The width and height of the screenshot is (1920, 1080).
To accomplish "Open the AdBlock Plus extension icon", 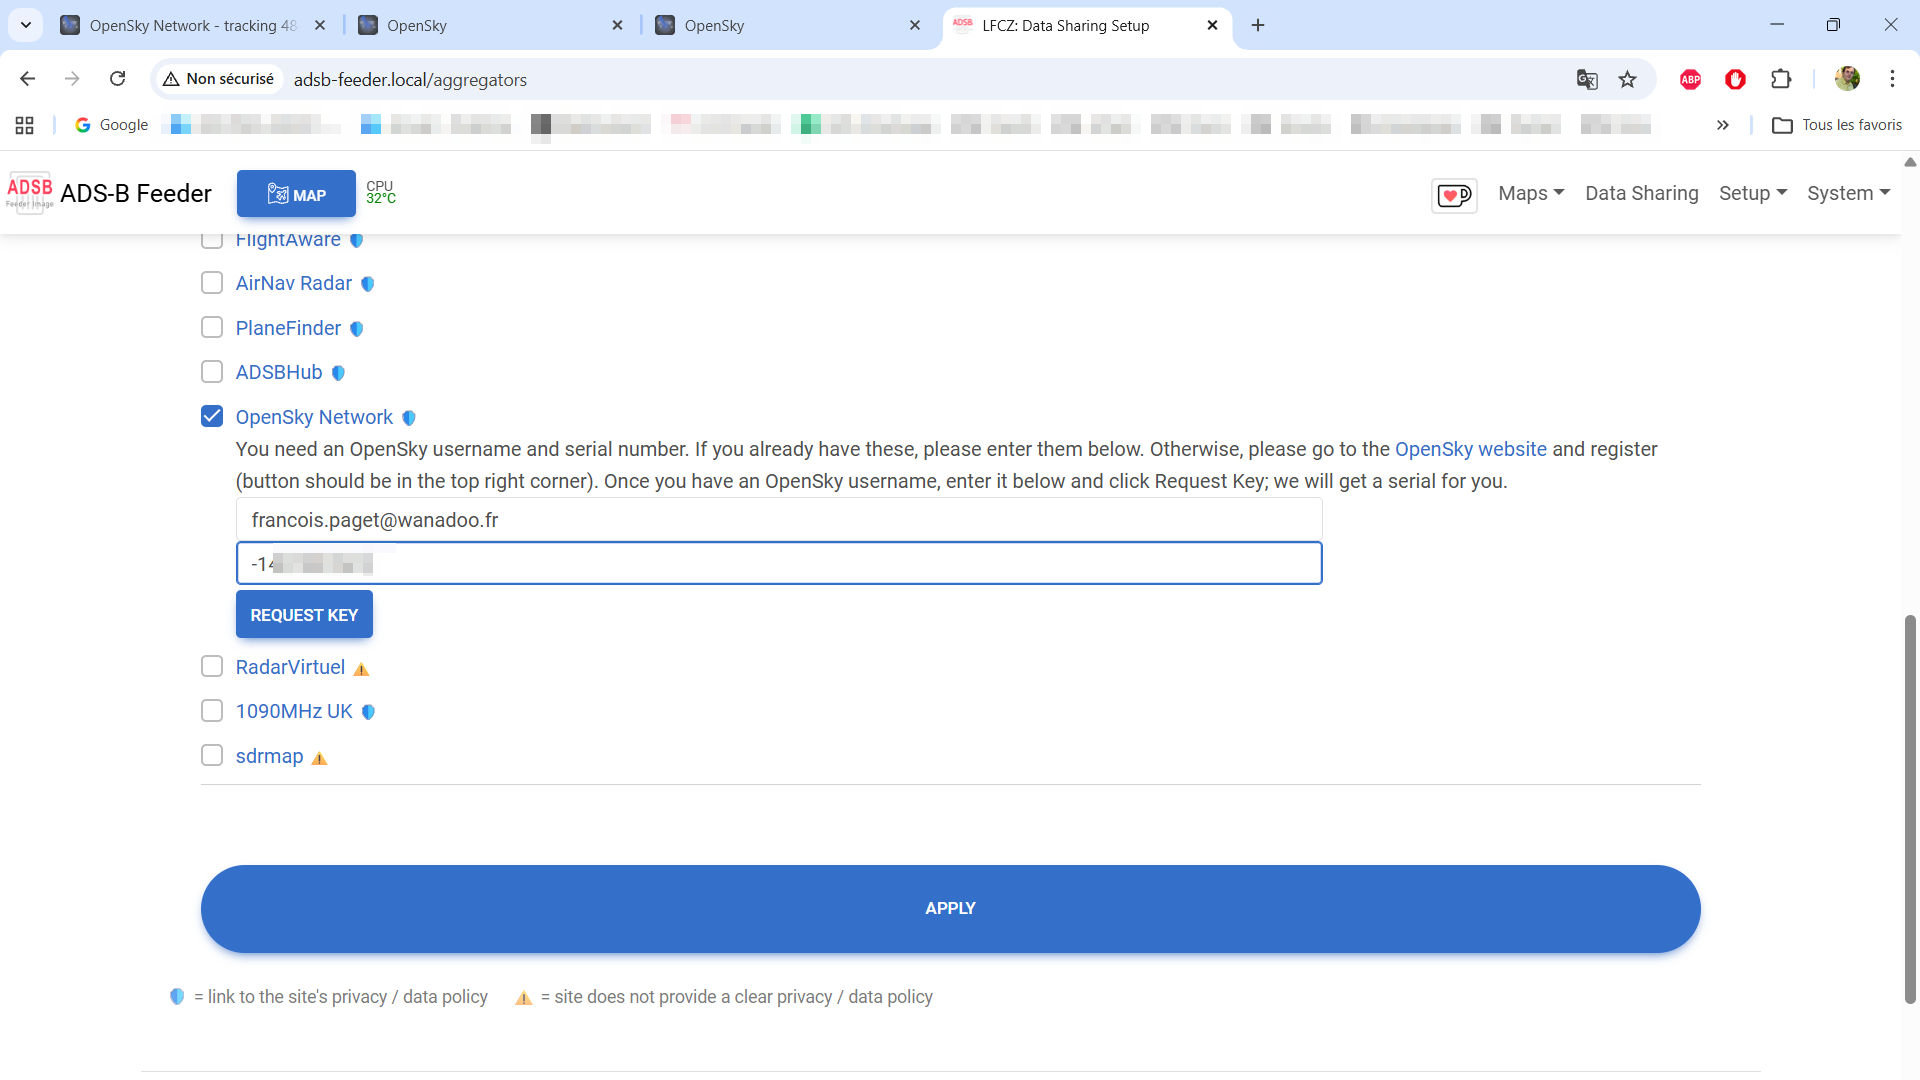I will (1691, 79).
